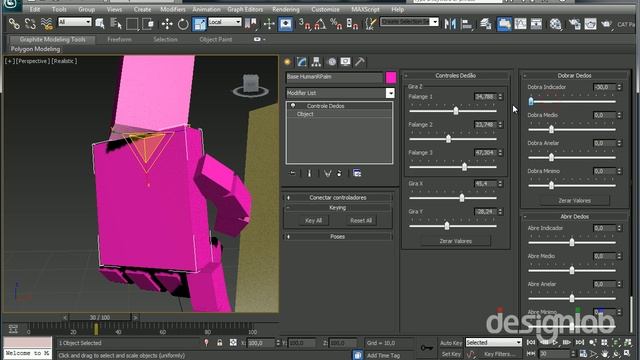The height and width of the screenshot is (360, 640).
Task: Open the Motion panel tab
Action: (x=331, y=62)
